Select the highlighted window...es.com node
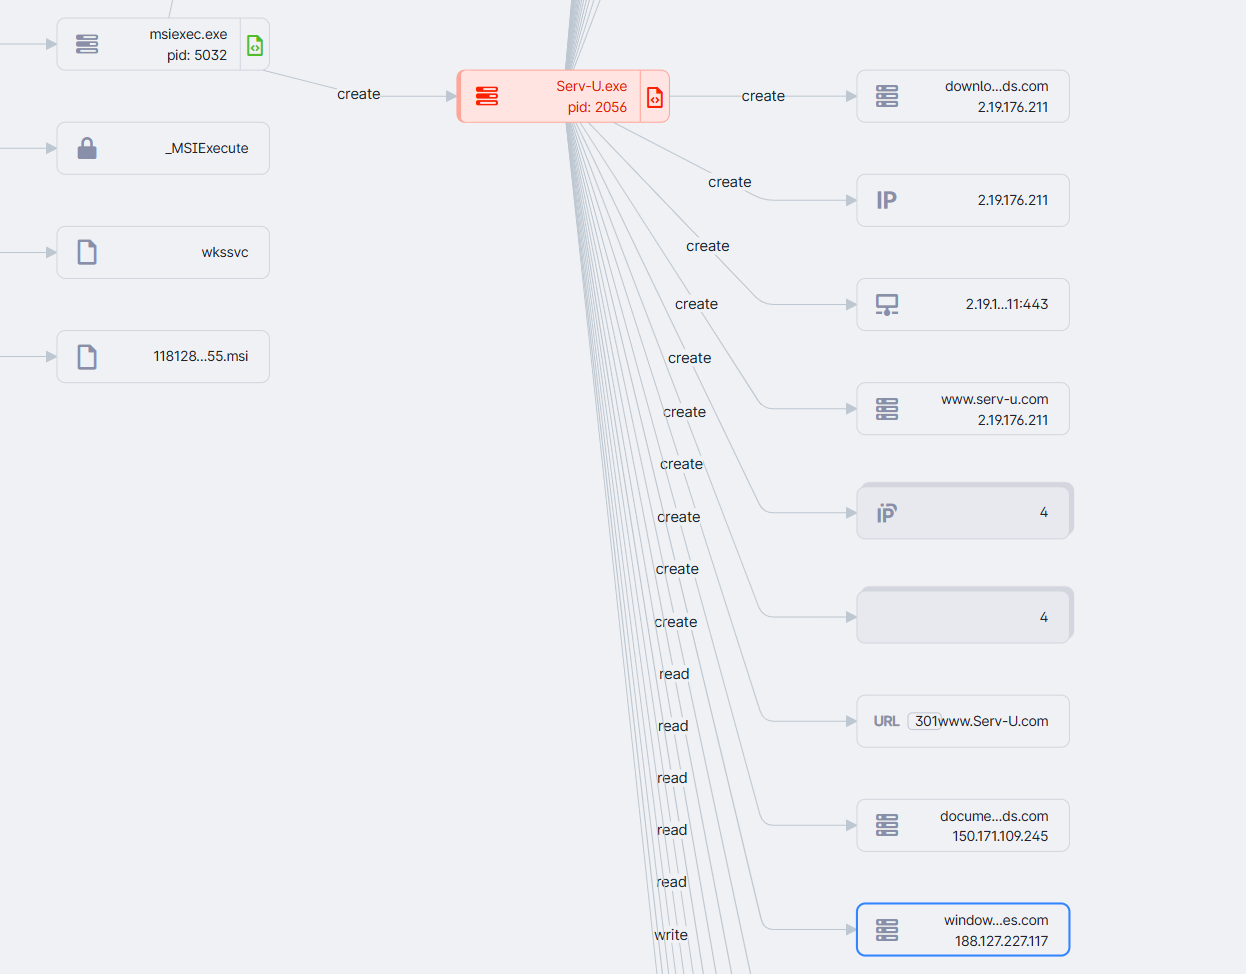 (963, 930)
